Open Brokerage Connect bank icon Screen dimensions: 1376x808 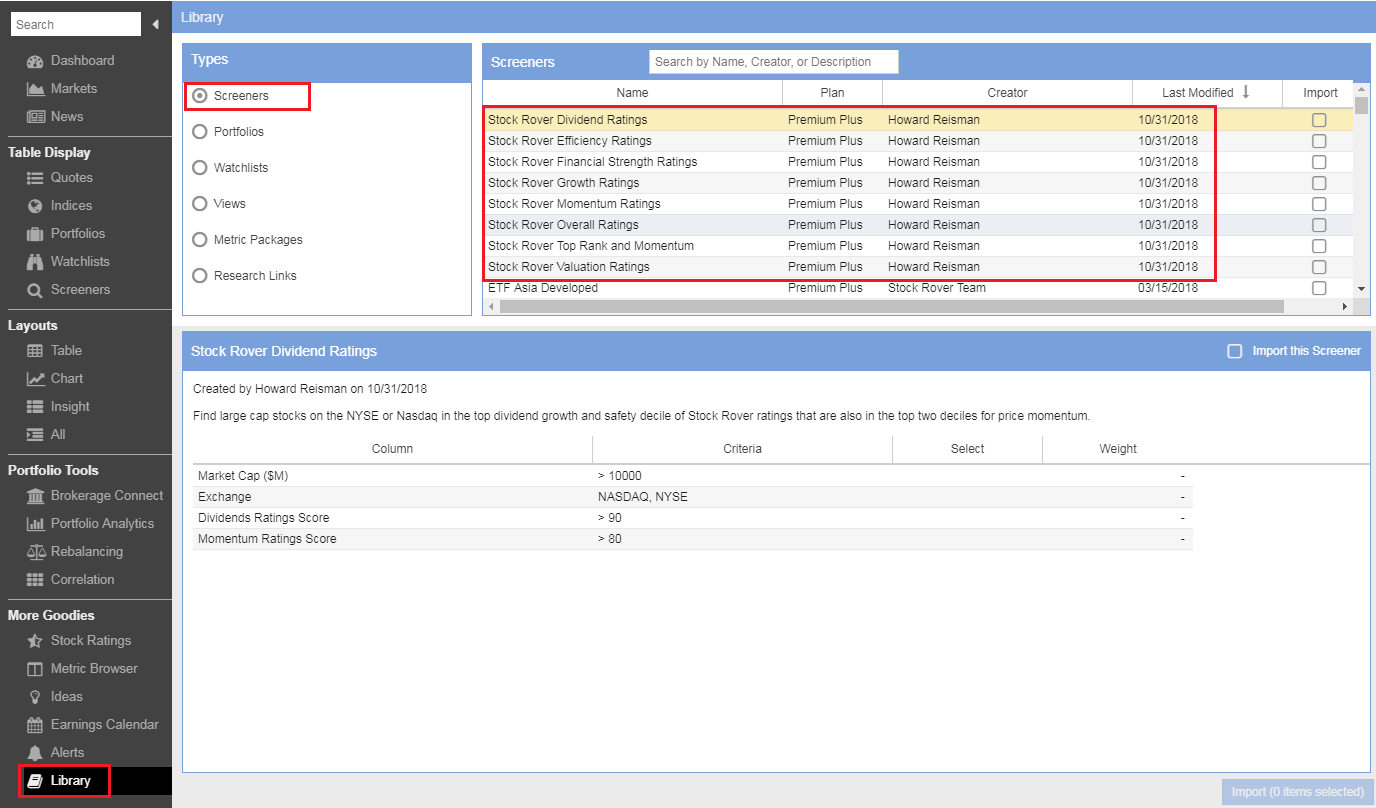click(x=35, y=496)
